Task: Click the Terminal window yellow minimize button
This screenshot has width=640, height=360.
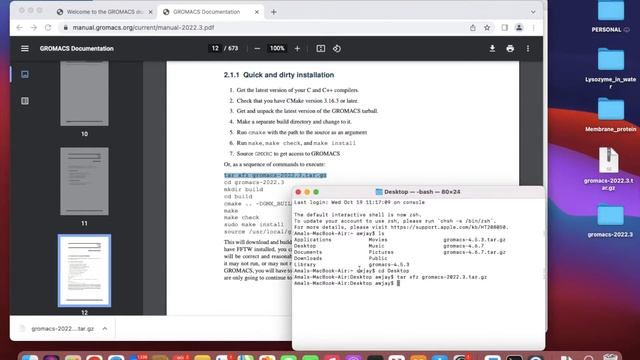Action: tap(307, 192)
